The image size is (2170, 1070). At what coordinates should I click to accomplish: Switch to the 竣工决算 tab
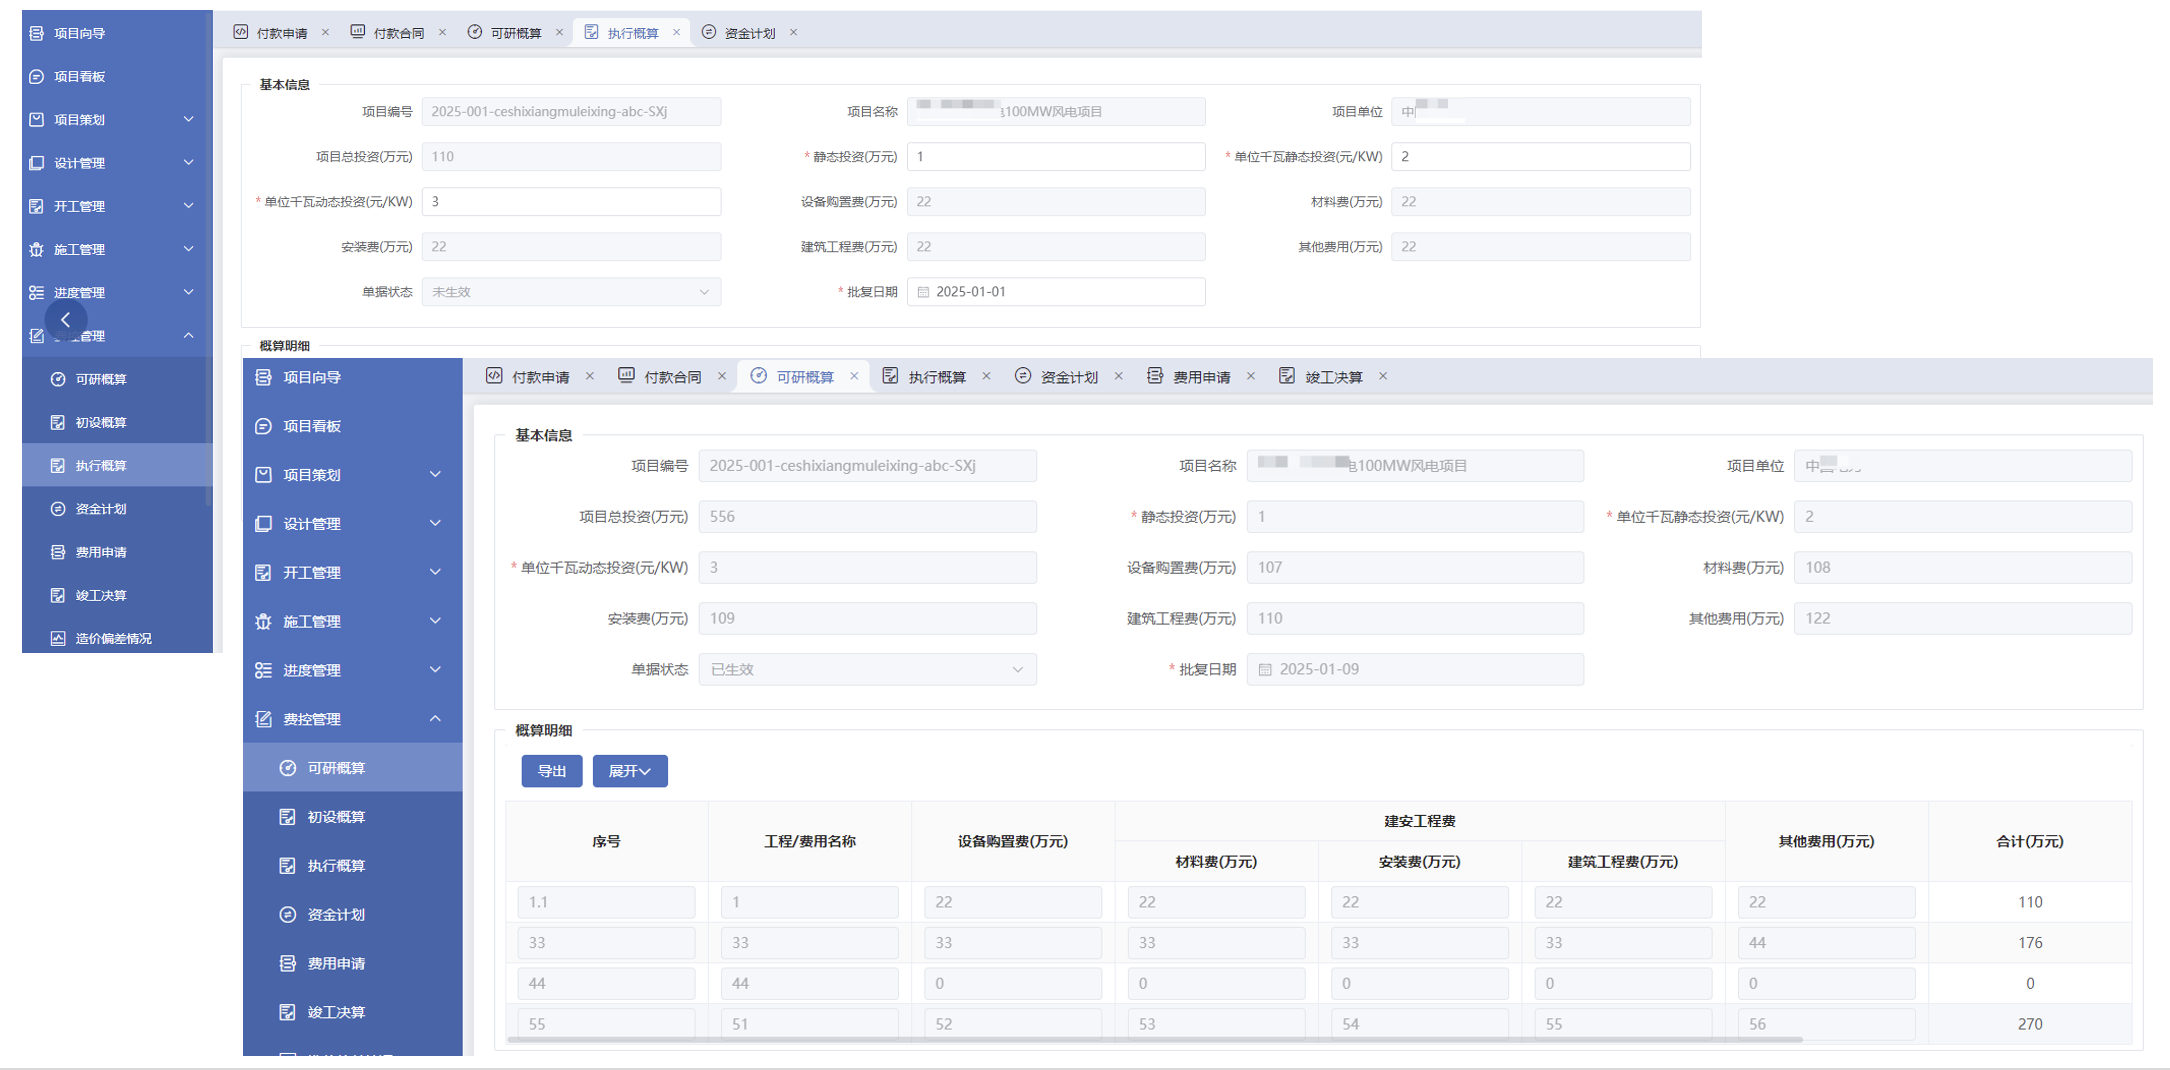pyautogui.click(x=1333, y=377)
